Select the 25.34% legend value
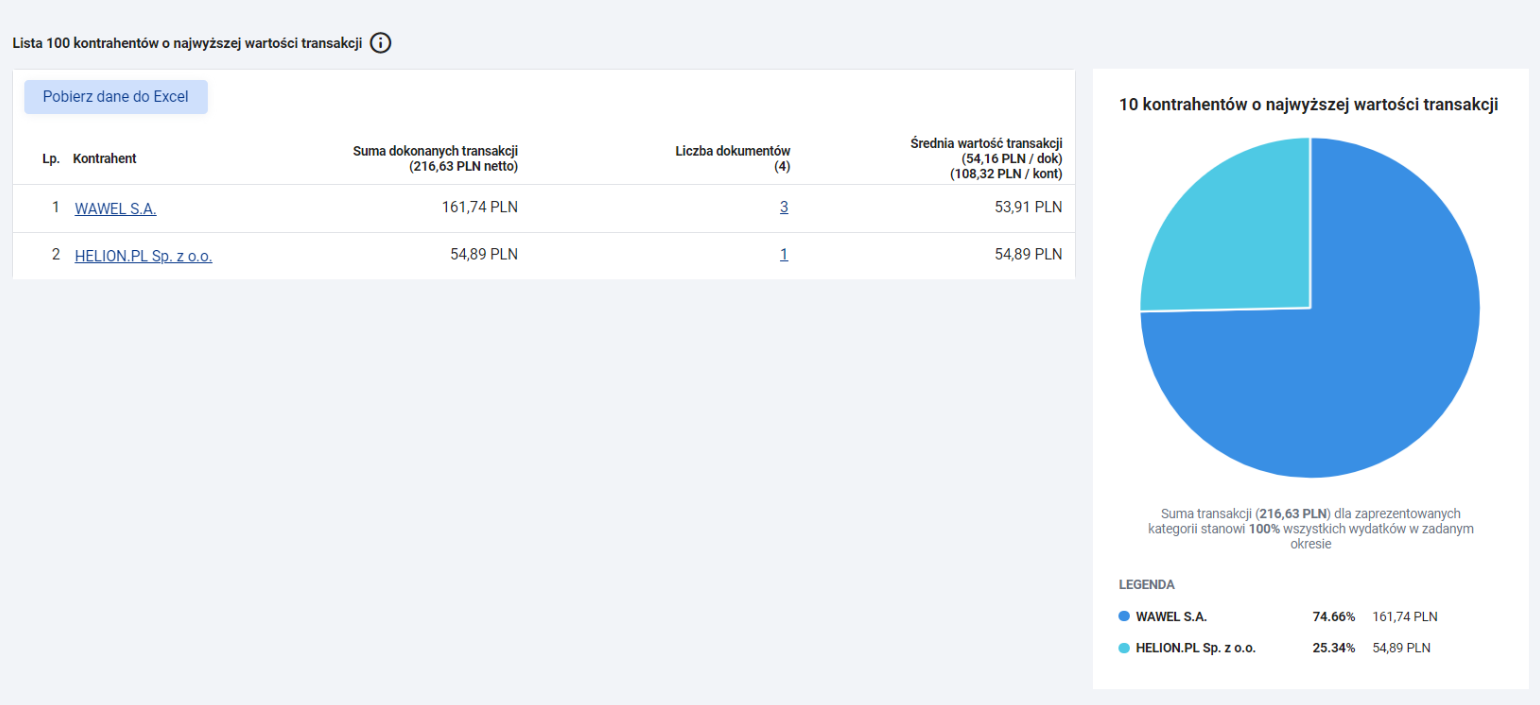This screenshot has width=1540, height=705. (1334, 648)
